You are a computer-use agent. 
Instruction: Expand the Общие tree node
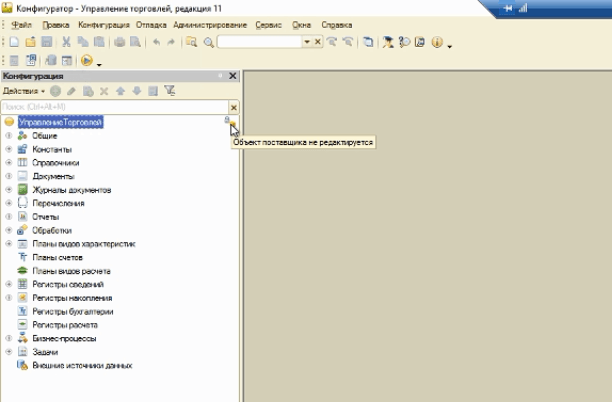click(9, 136)
